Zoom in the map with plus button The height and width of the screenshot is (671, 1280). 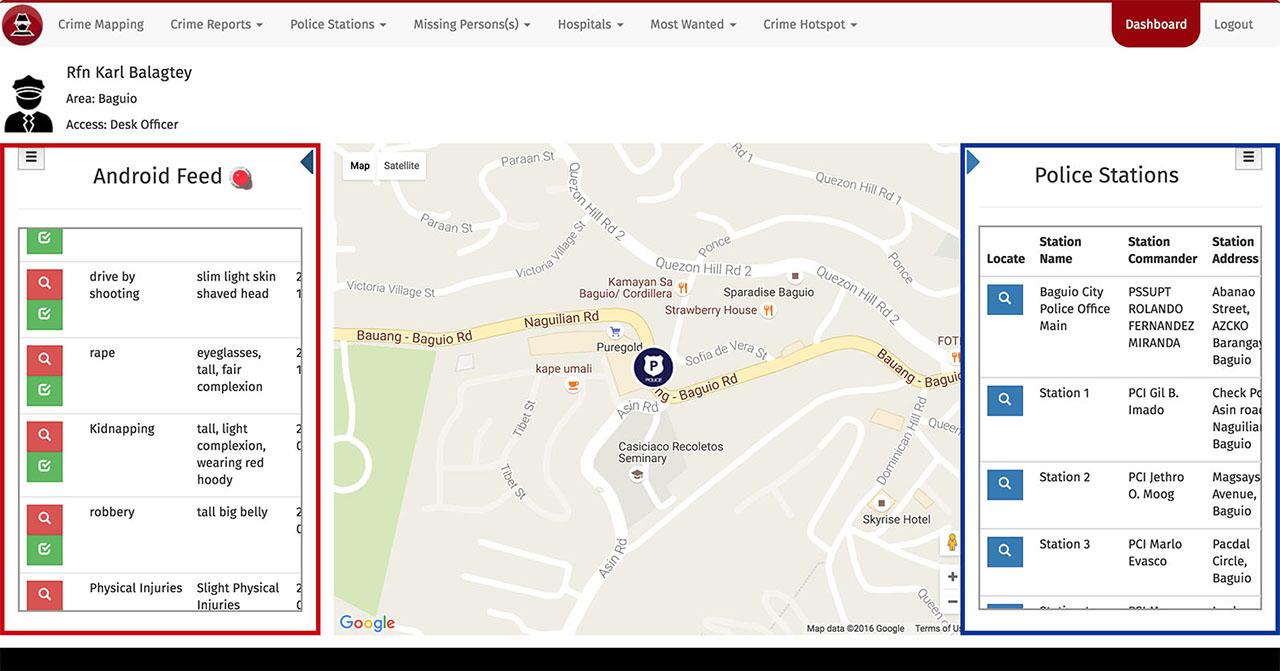[x=952, y=577]
